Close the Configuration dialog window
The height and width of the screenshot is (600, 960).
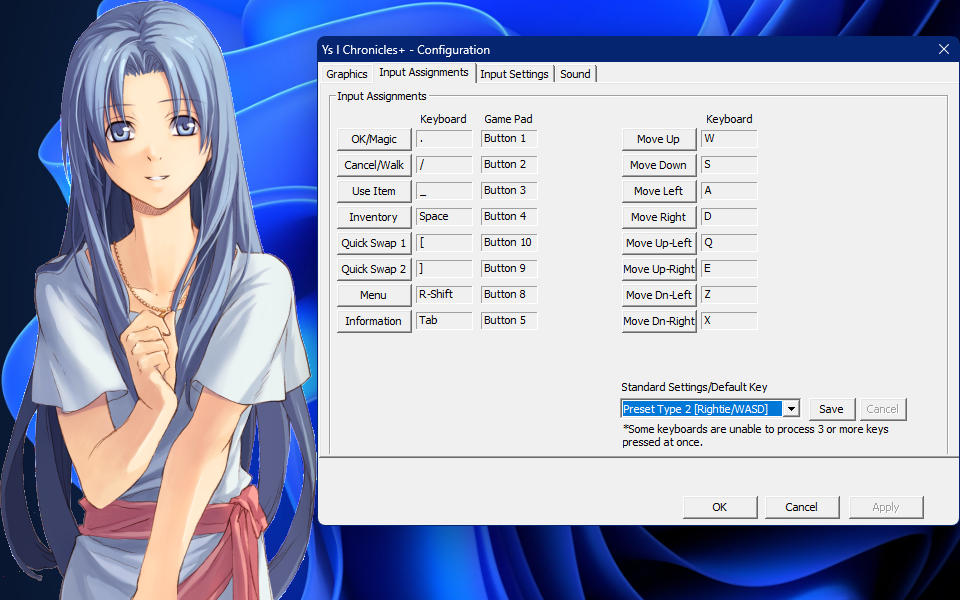coord(943,49)
